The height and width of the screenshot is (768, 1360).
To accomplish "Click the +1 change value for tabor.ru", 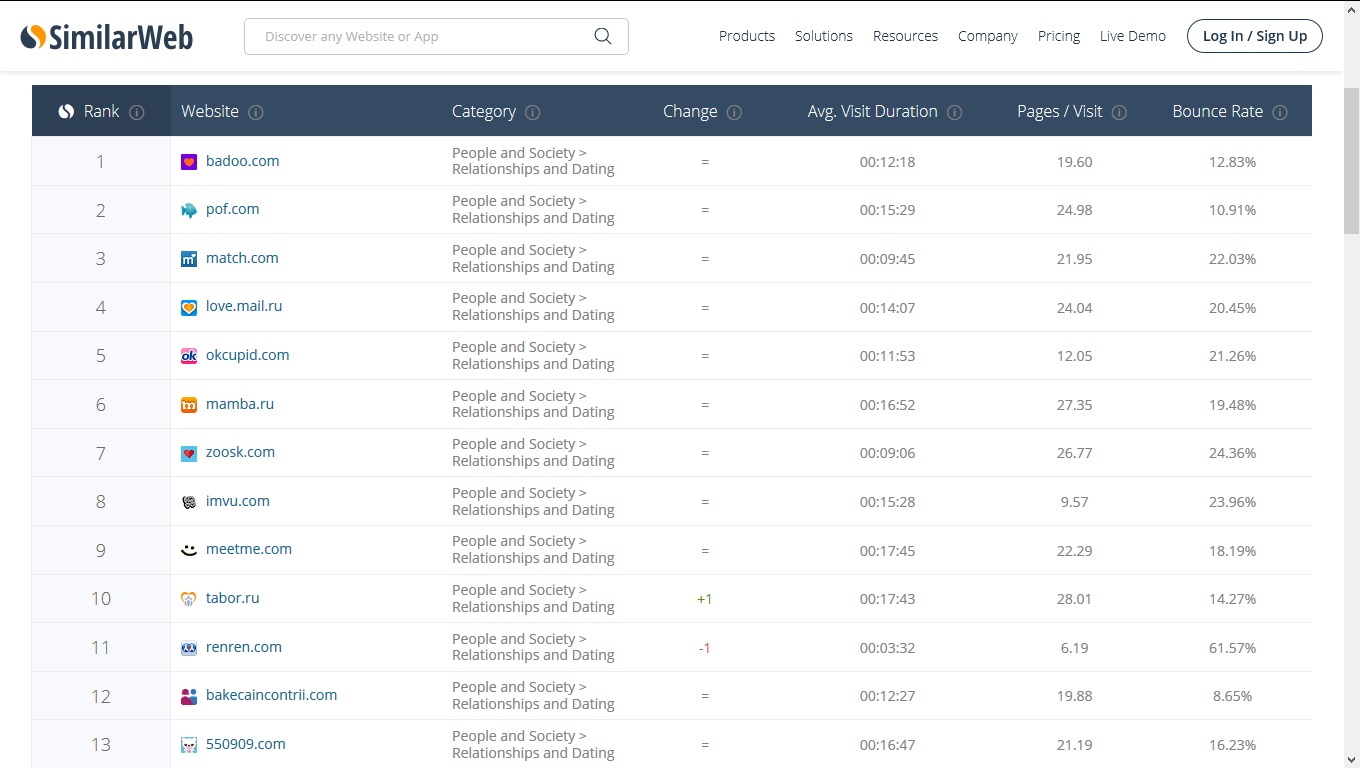I will [x=705, y=599].
